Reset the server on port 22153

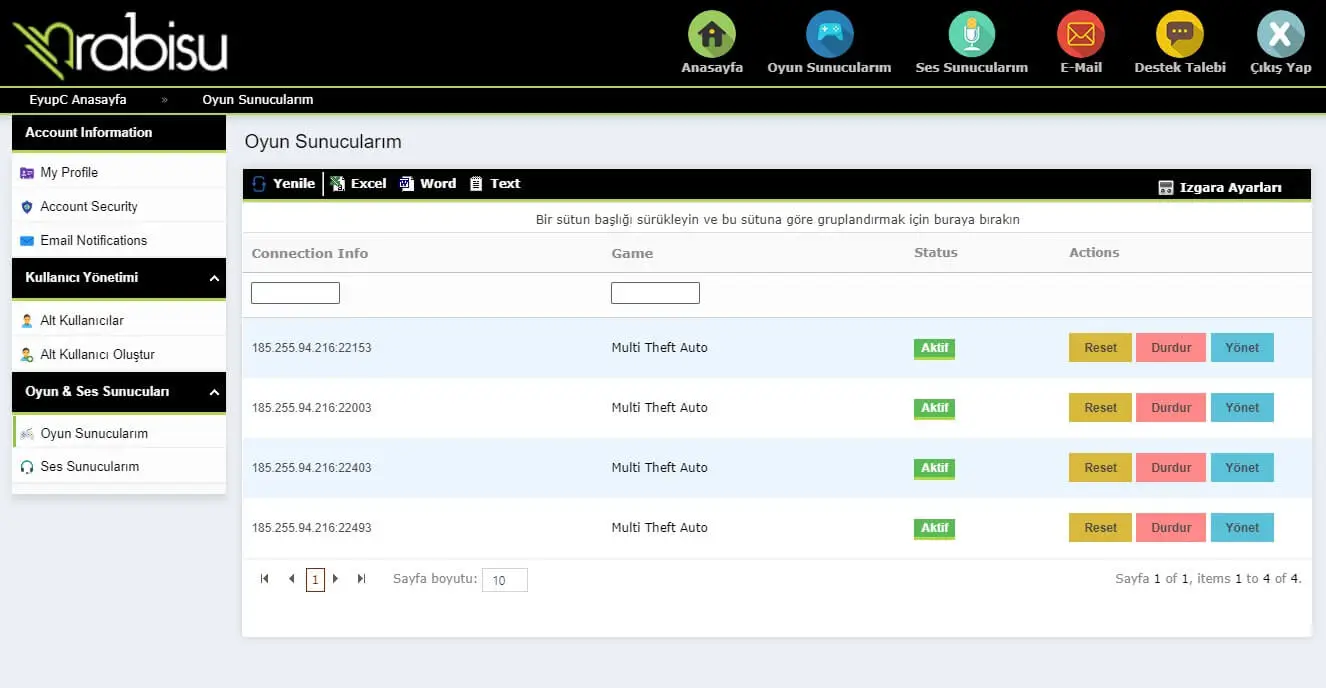1100,348
